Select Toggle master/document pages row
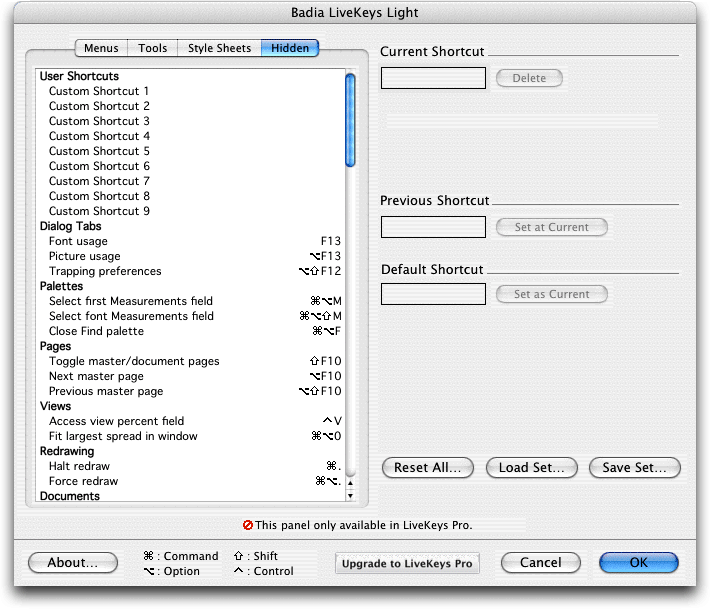 190,361
